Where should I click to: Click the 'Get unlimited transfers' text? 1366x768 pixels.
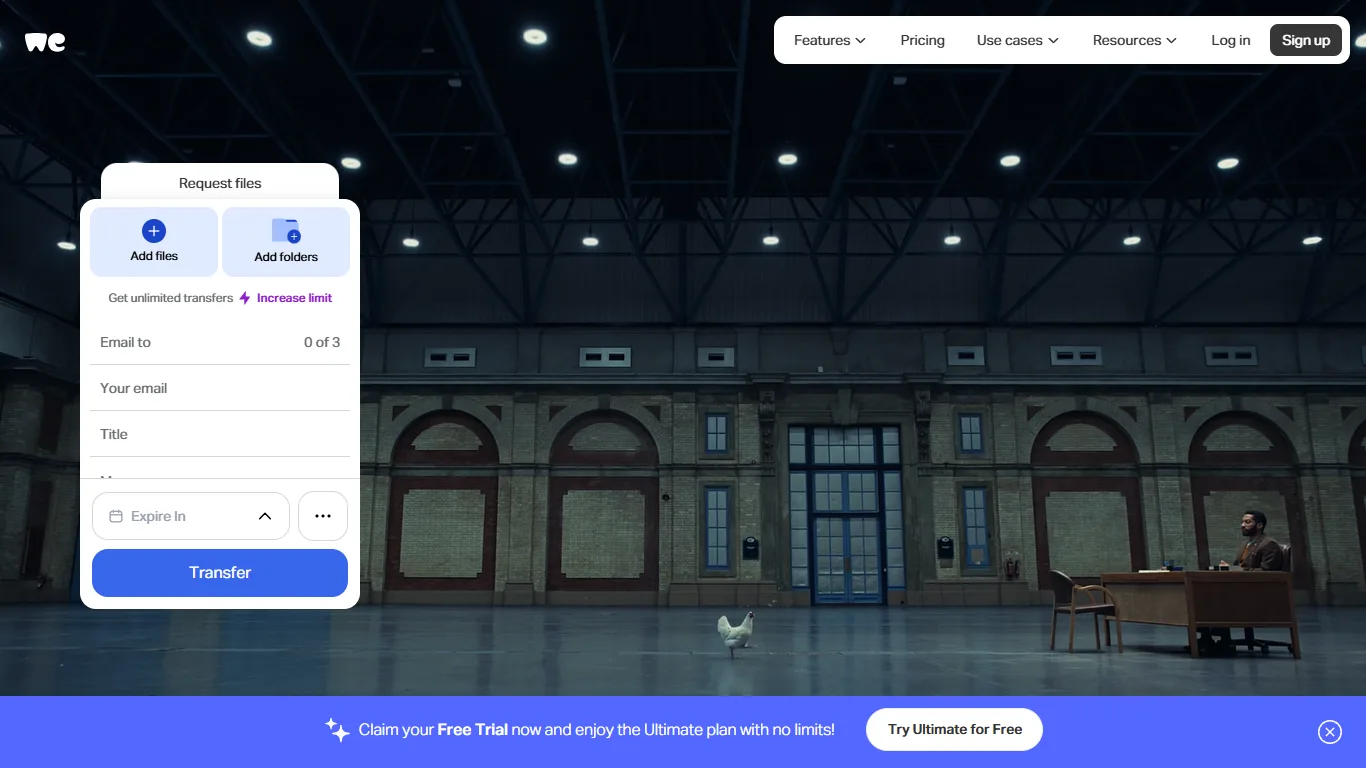tap(171, 298)
